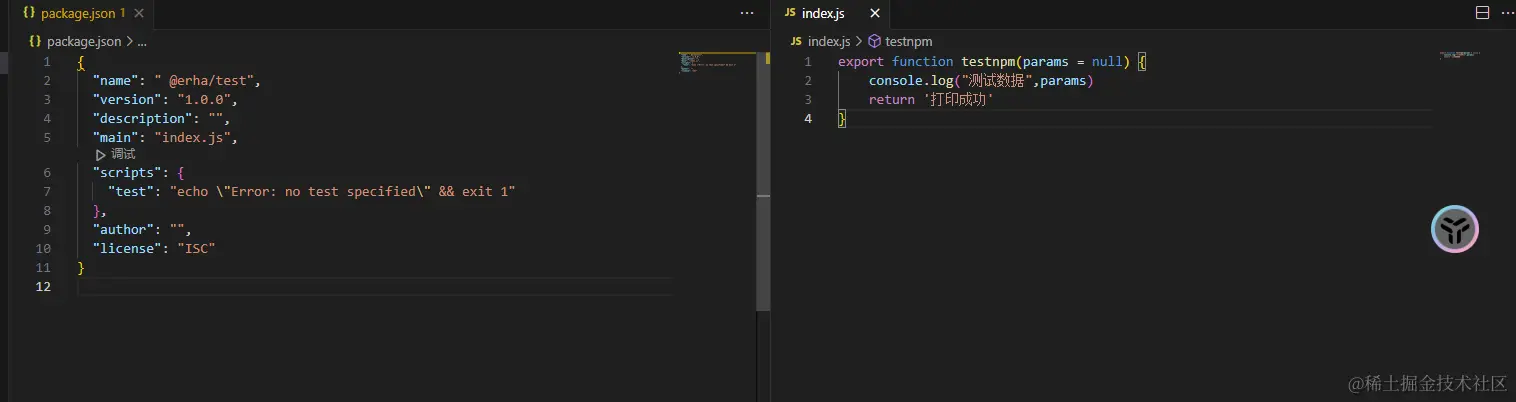Image resolution: width=1516 pixels, height=402 pixels.
Task: Click the "main" key on line 5
Action: click(115, 138)
